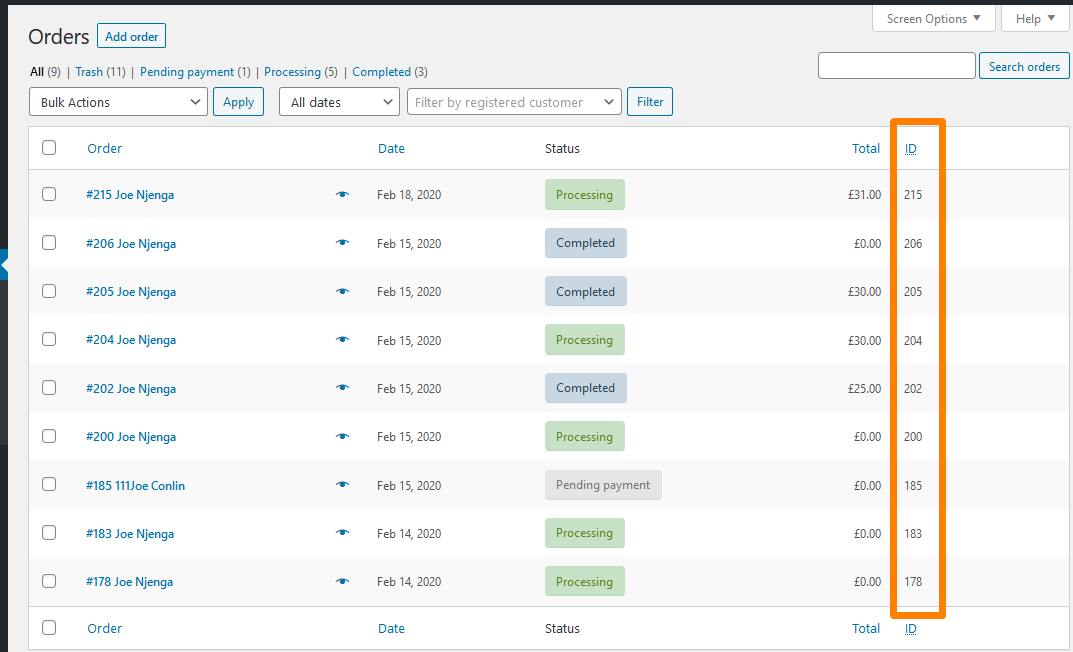Viewport: 1073px width, 652px height.
Task: Show preview of order #200
Action: [x=342, y=437]
